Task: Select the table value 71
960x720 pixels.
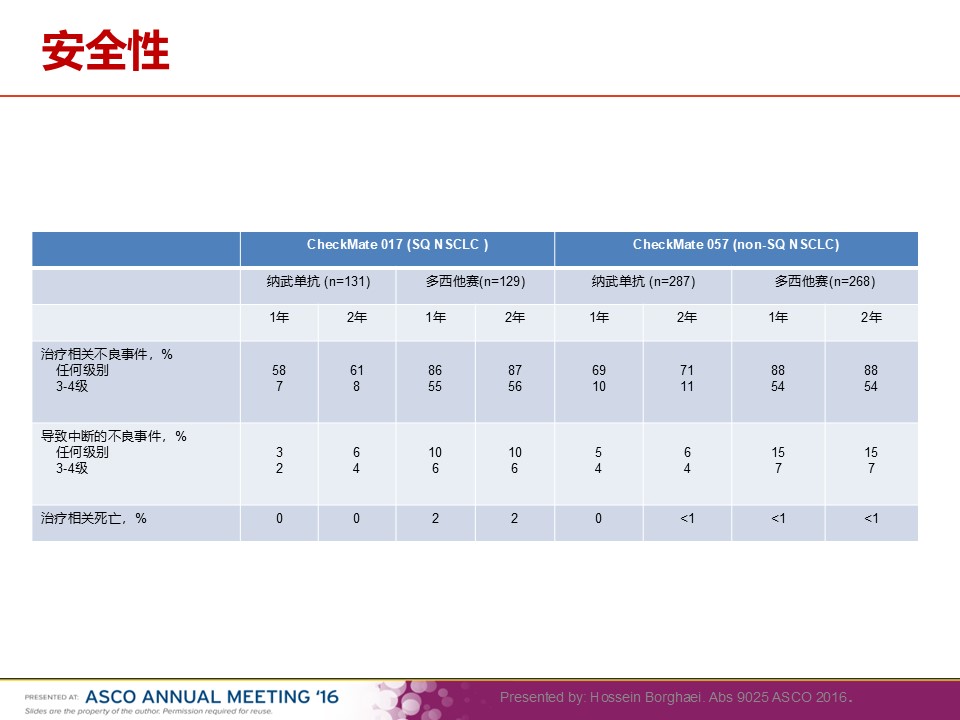Action: (x=687, y=370)
